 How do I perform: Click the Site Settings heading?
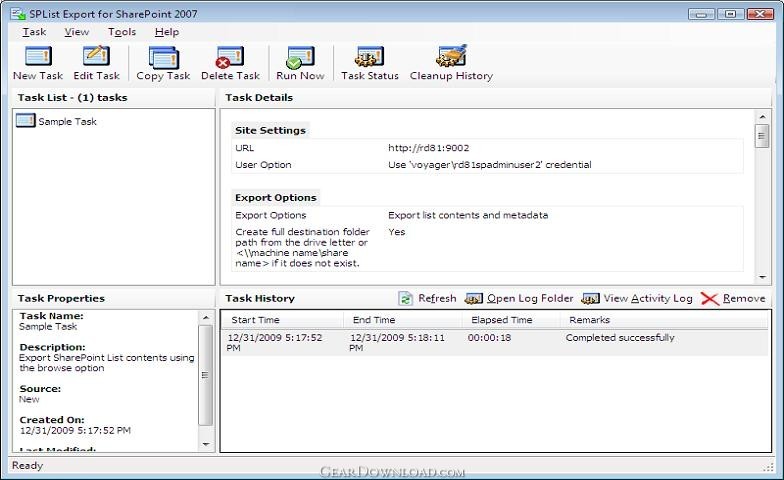[x=270, y=130]
